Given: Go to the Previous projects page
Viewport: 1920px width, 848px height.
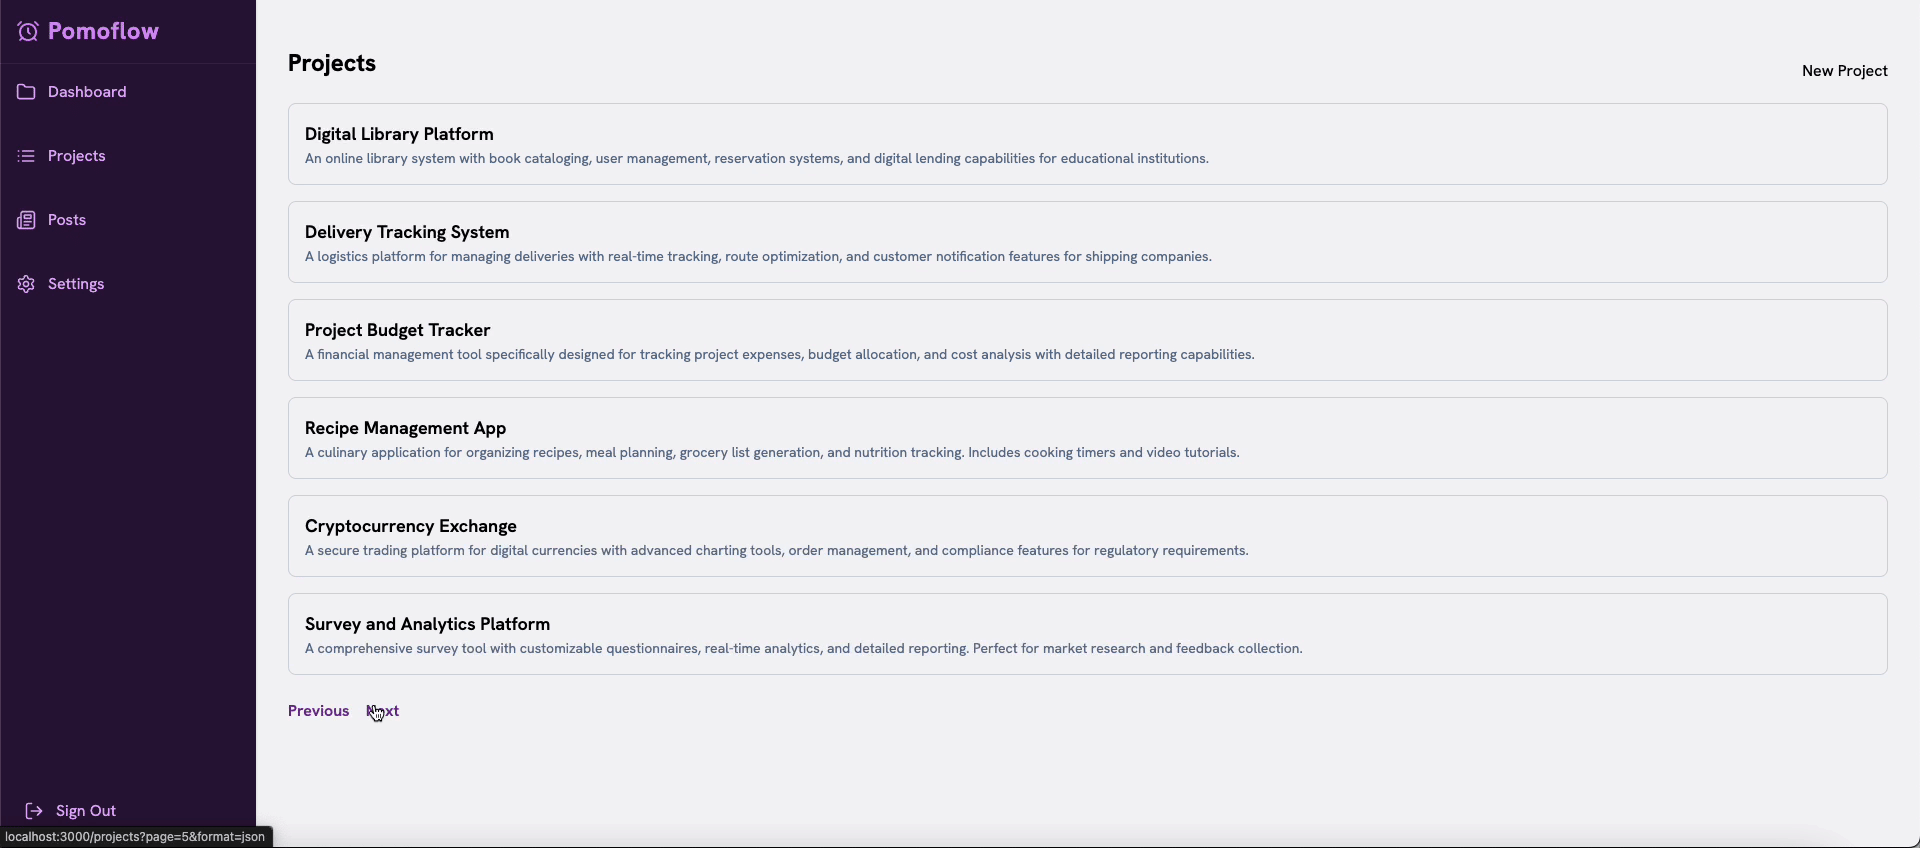Looking at the screenshot, I should click(318, 711).
